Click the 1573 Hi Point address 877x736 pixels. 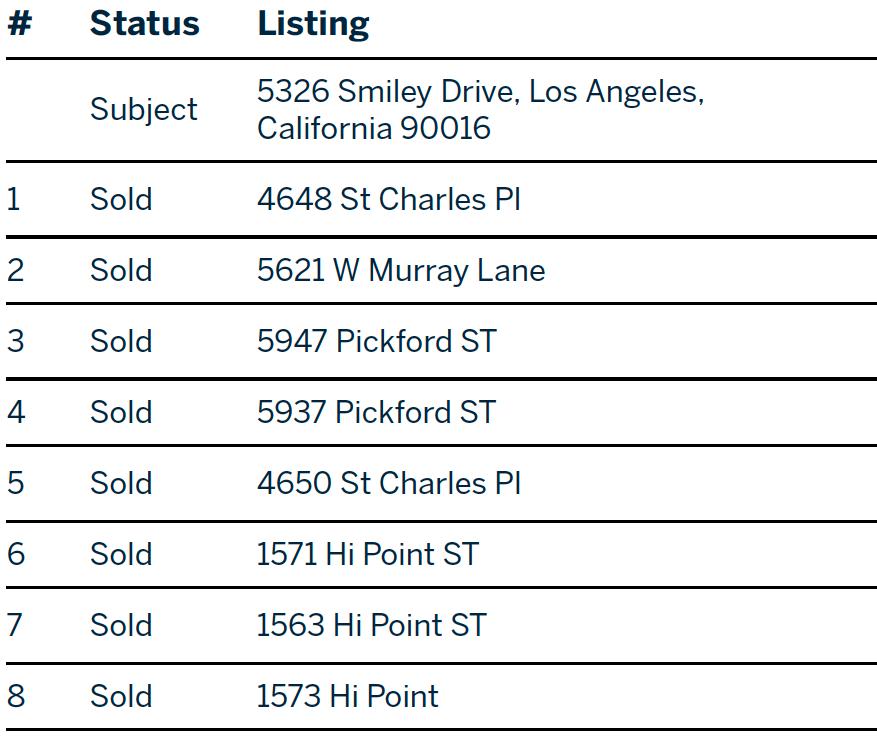point(347,696)
